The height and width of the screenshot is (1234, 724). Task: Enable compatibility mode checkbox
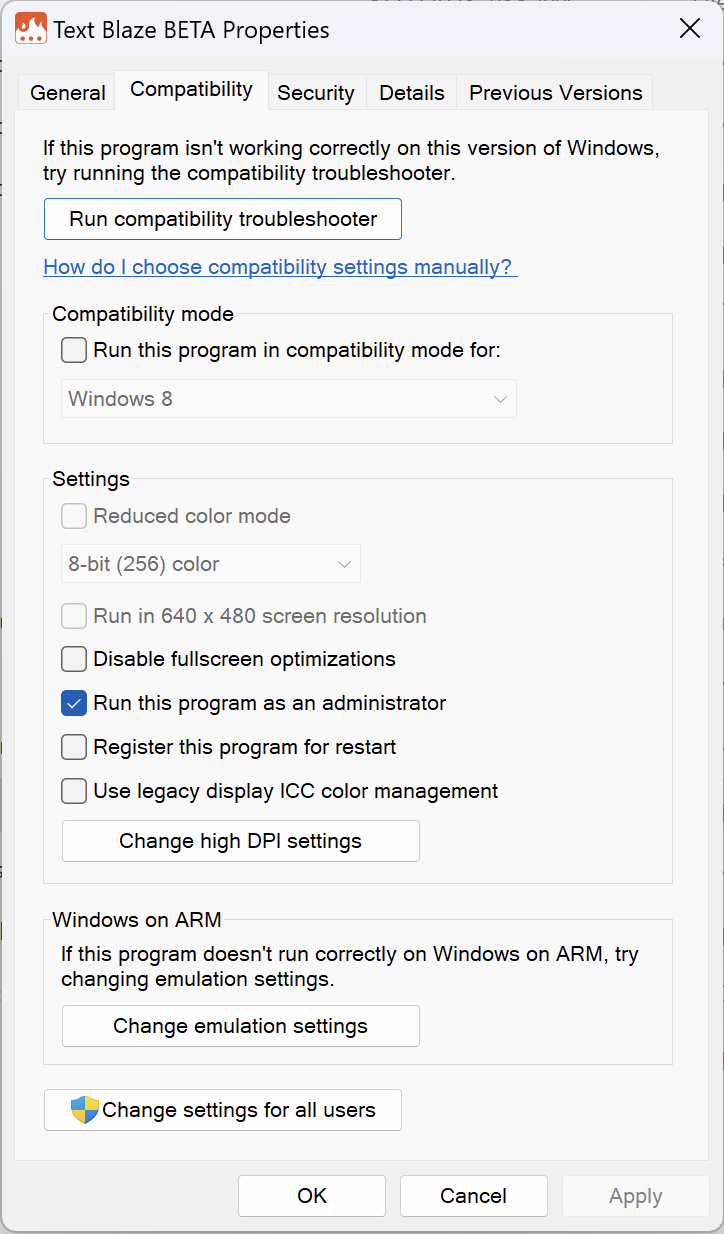pos(74,351)
